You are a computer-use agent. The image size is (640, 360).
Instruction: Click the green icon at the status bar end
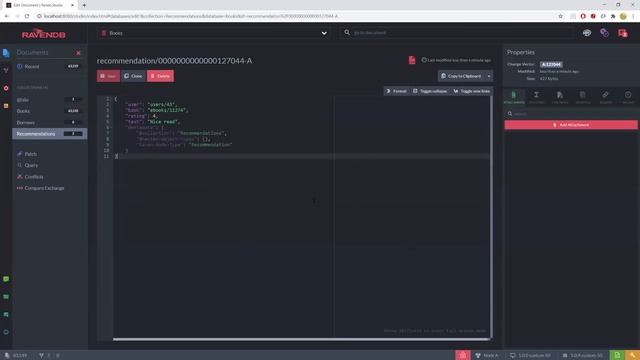click(x=617, y=355)
